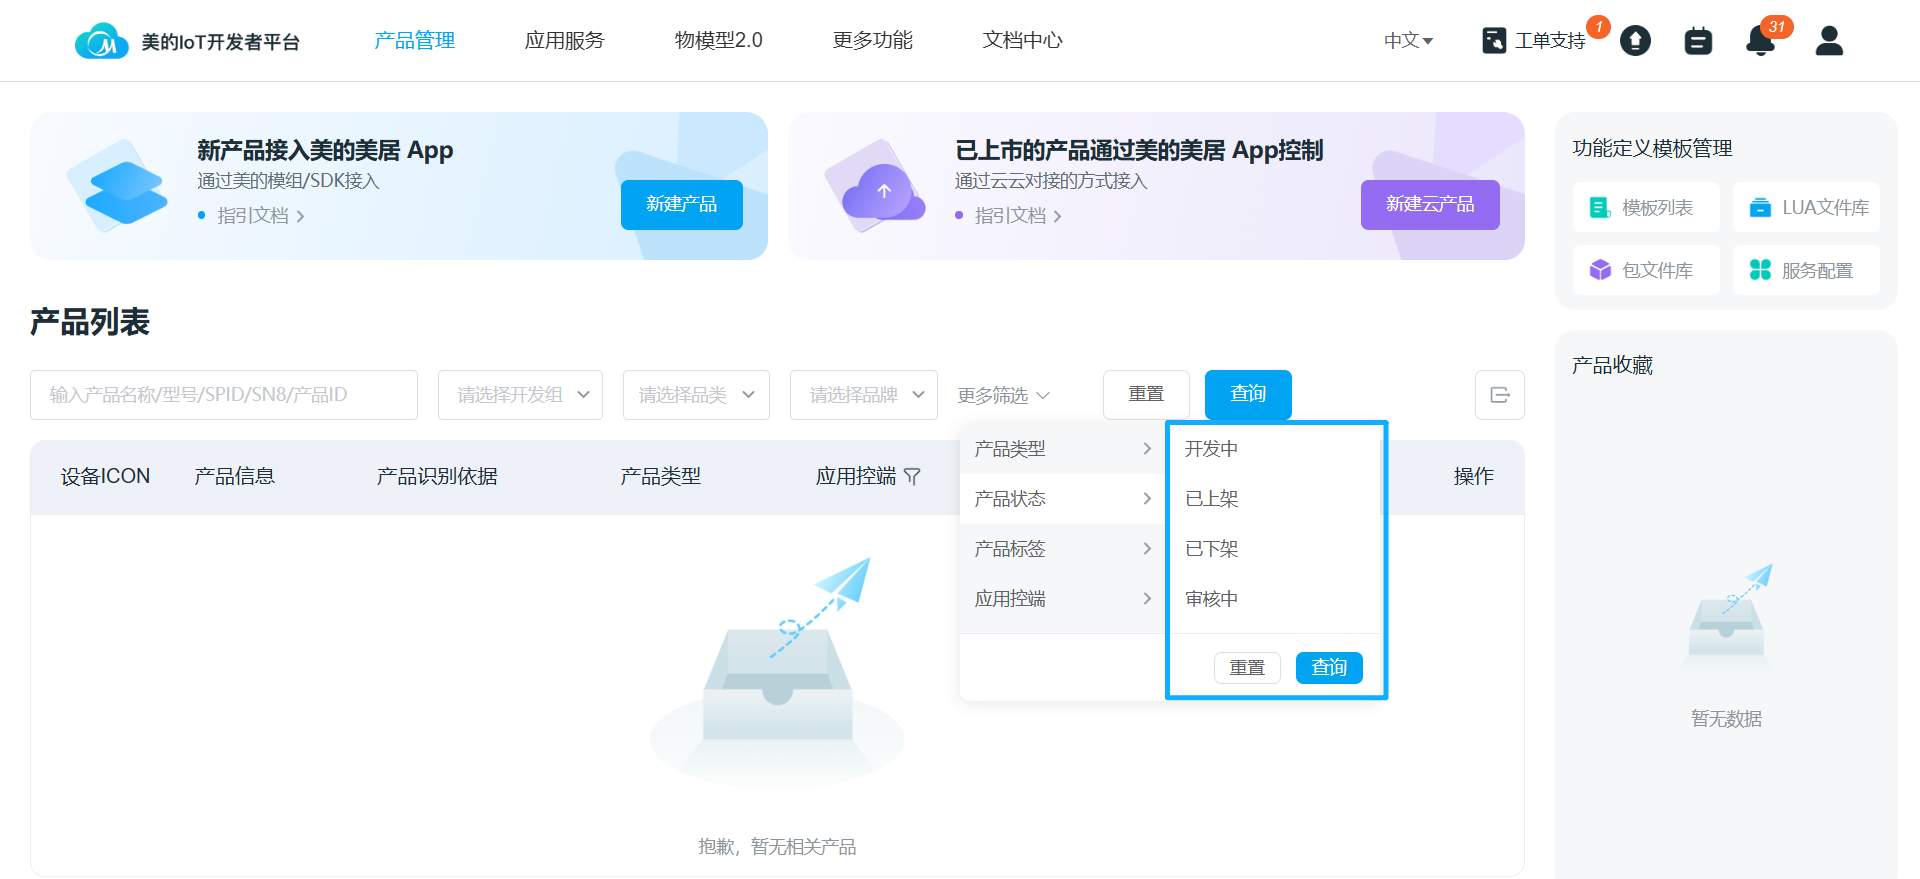Select 产品类型 in filter menu

coord(1062,449)
